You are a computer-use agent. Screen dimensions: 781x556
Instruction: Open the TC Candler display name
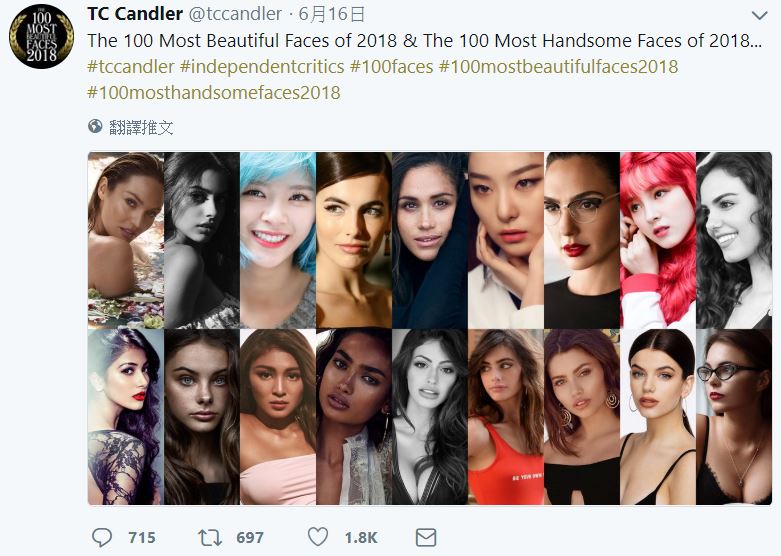point(135,14)
